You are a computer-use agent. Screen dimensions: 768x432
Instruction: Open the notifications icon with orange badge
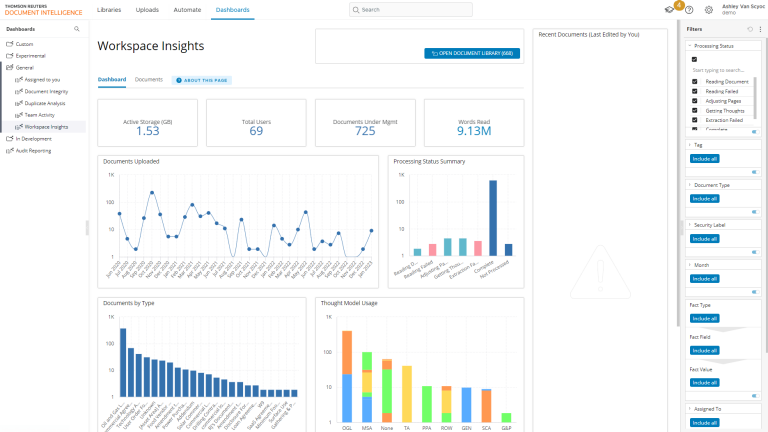coord(669,9)
